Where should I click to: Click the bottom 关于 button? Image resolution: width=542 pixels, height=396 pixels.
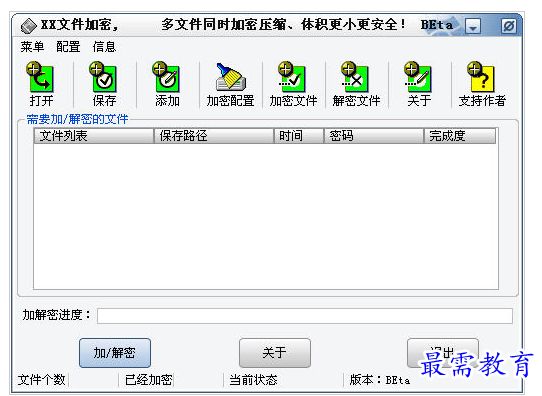[275, 353]
